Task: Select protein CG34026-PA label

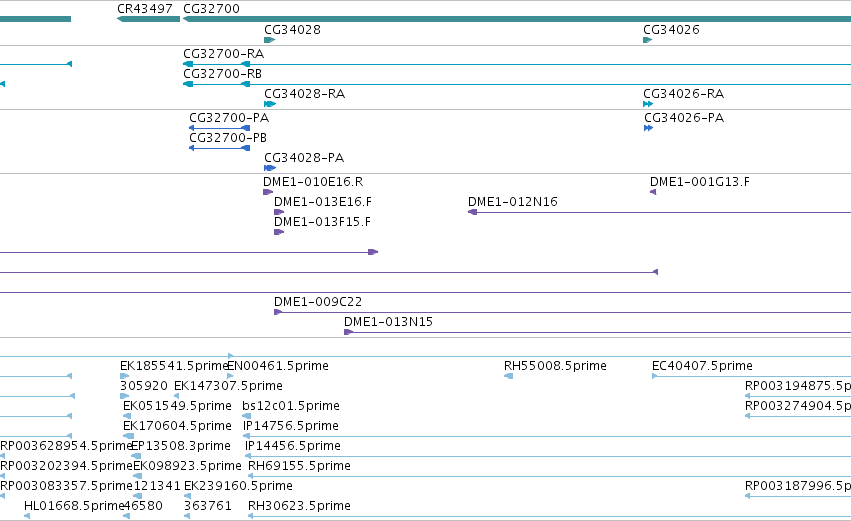Action: (684, 118)
